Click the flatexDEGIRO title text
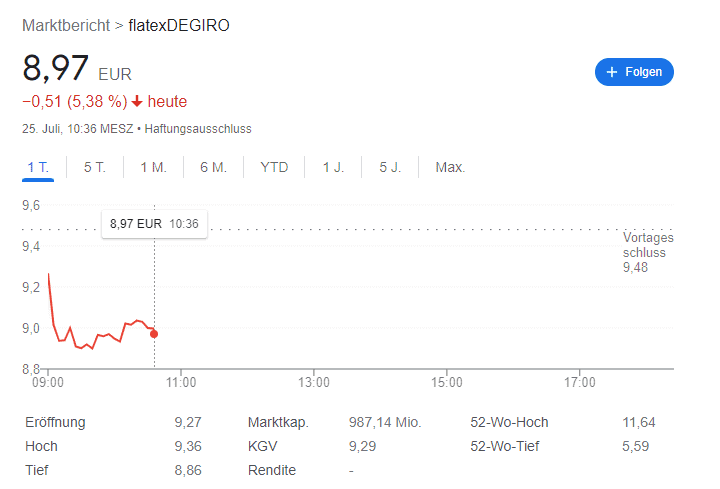This screenshot has width=720, height=489. point(179,25)
